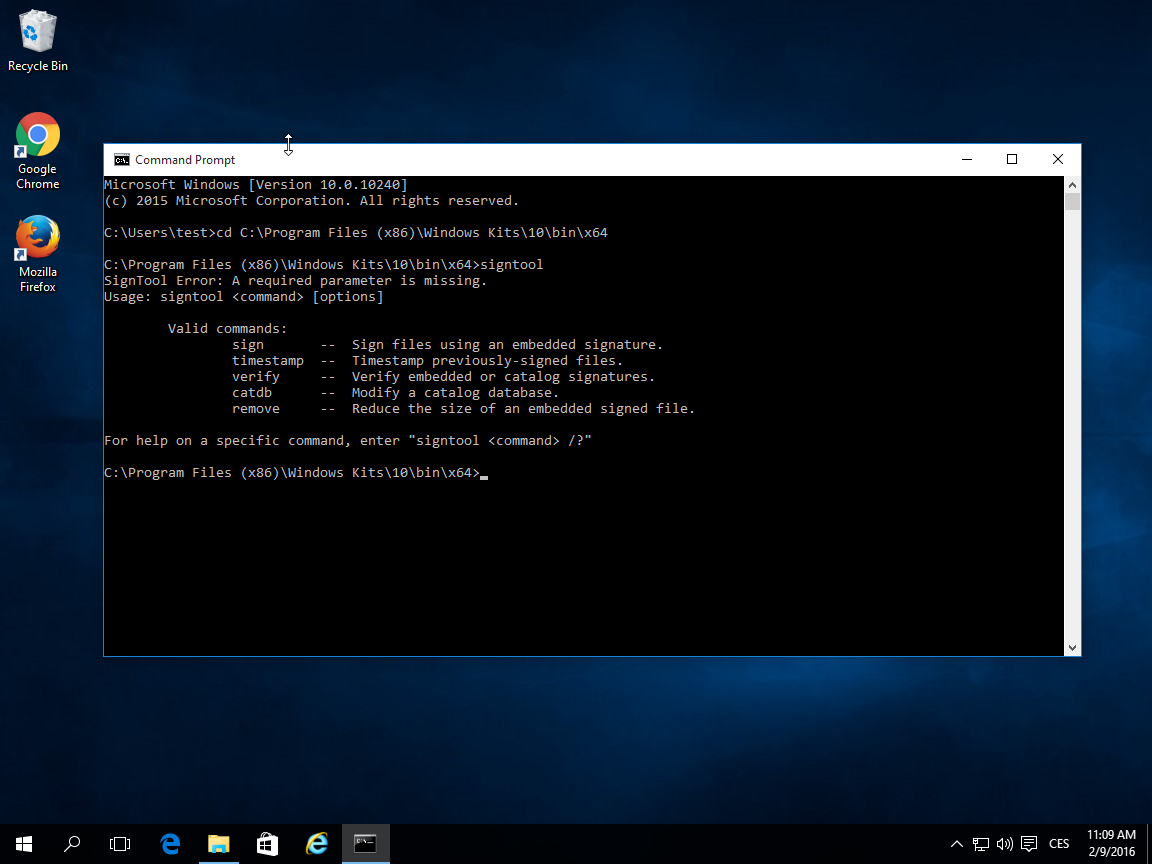Click the console scrollbar down arrow

pyautogui.click(x=1072, y=648)
